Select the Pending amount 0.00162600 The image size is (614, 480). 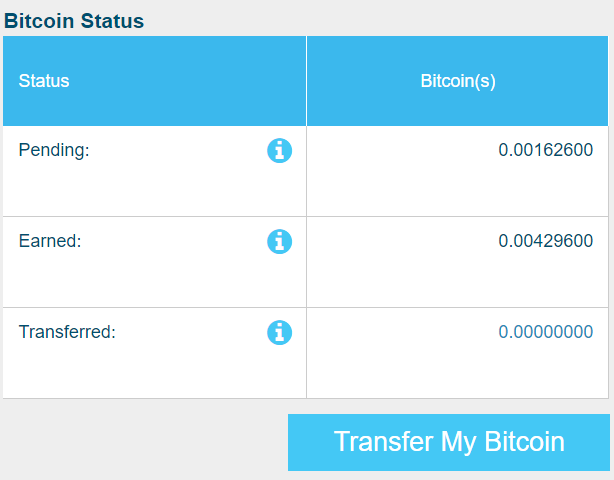click(545, 150)
